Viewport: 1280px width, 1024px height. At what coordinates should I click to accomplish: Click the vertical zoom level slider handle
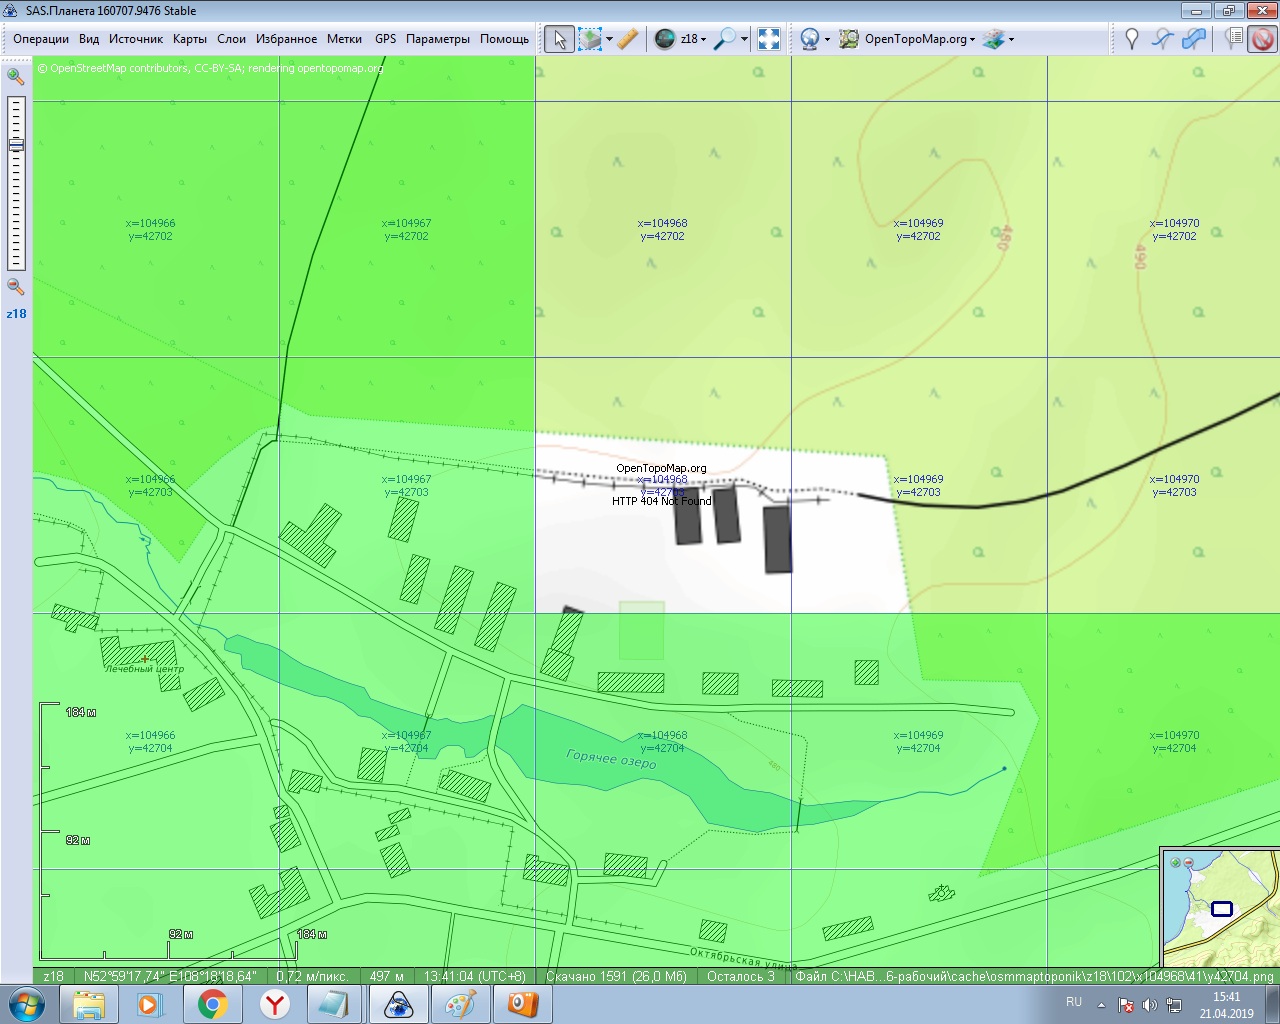16,145
